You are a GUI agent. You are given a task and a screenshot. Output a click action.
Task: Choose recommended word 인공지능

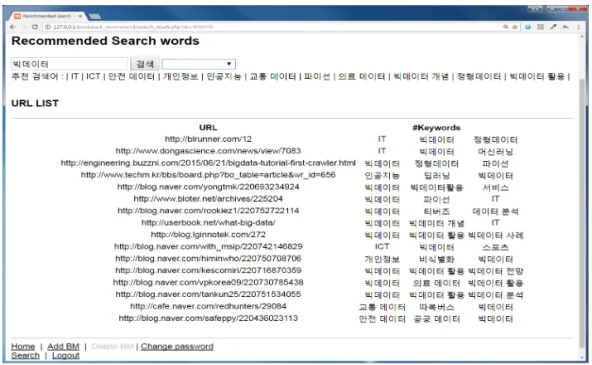click(224, 76)
